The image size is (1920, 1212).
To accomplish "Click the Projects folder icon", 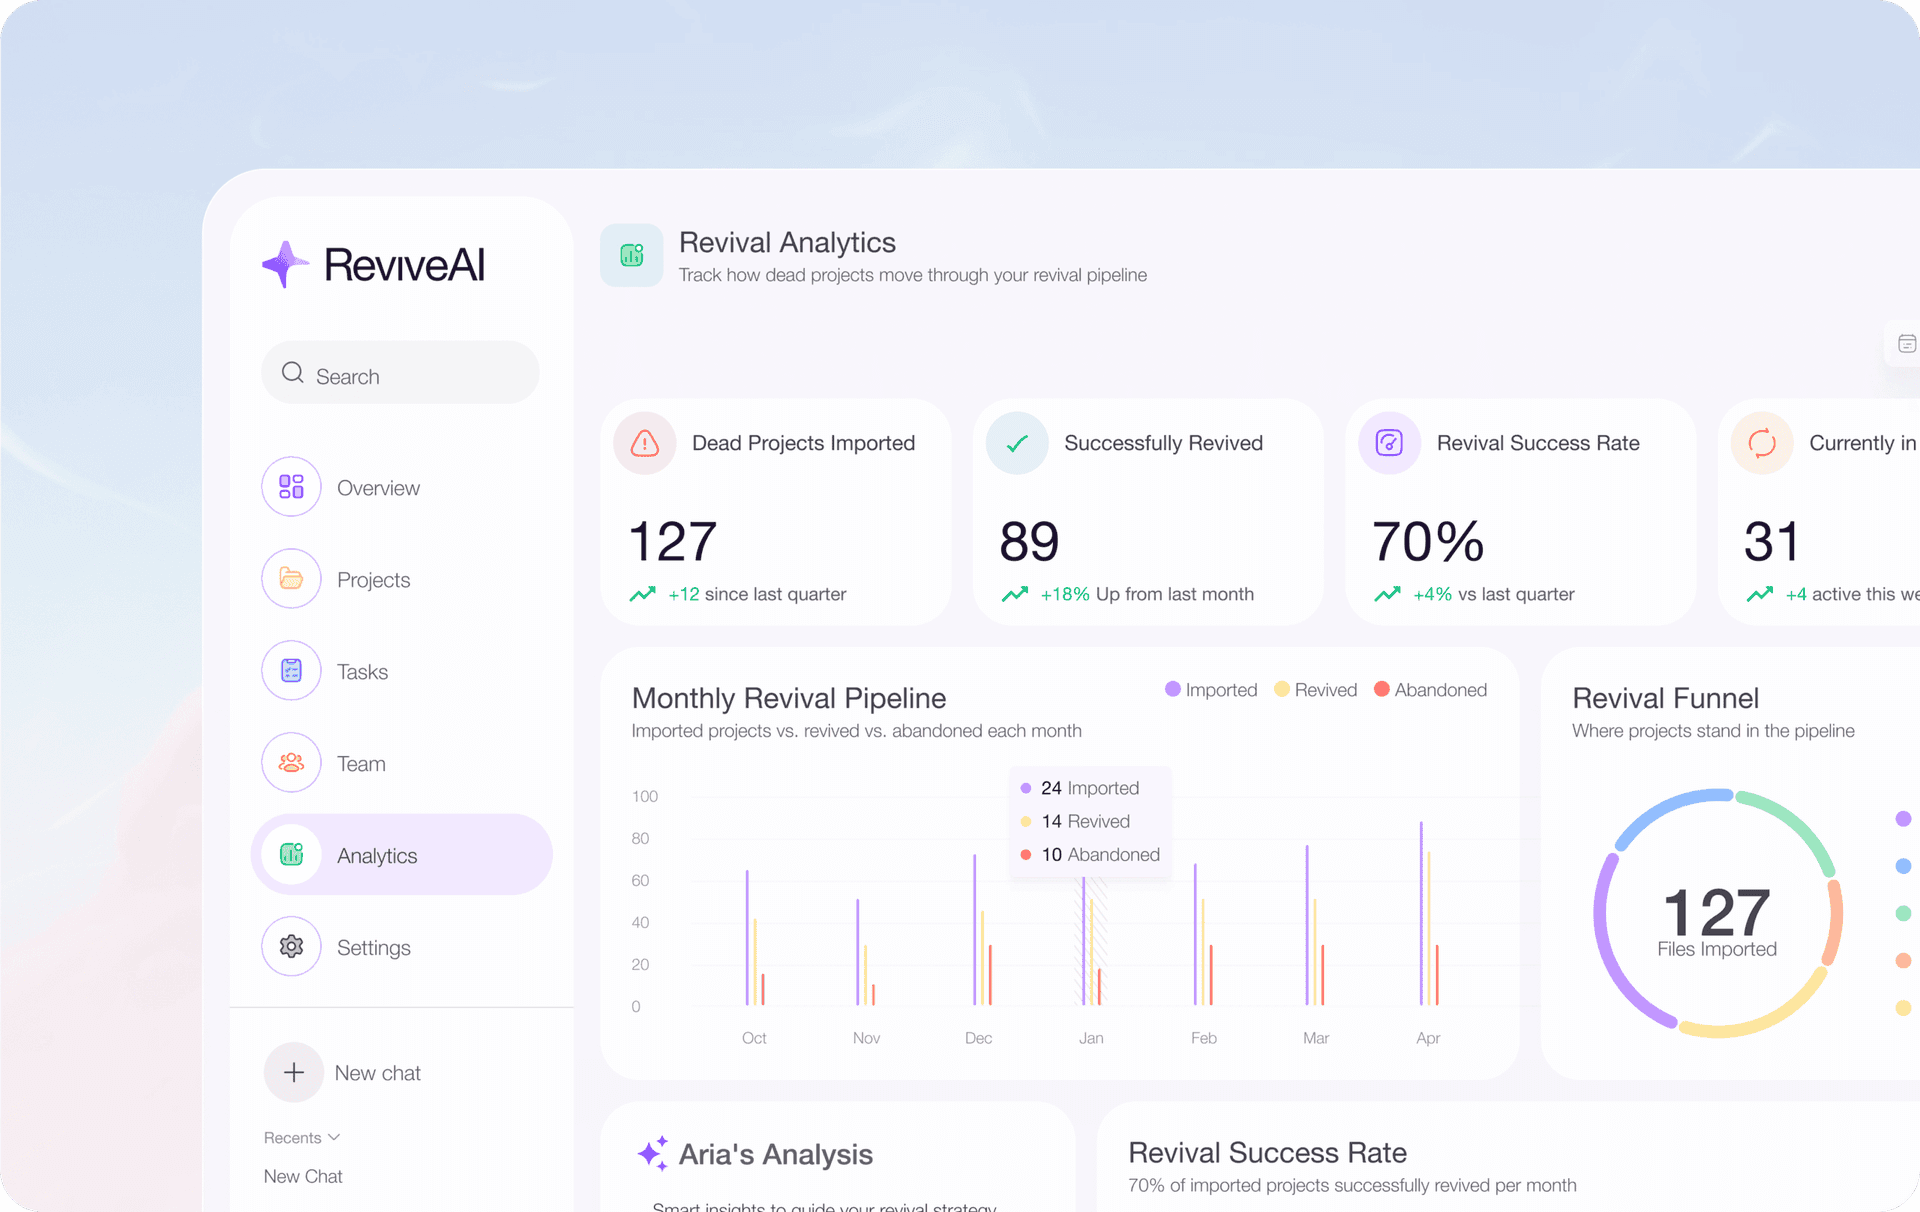I will click(x=291, y=579).
